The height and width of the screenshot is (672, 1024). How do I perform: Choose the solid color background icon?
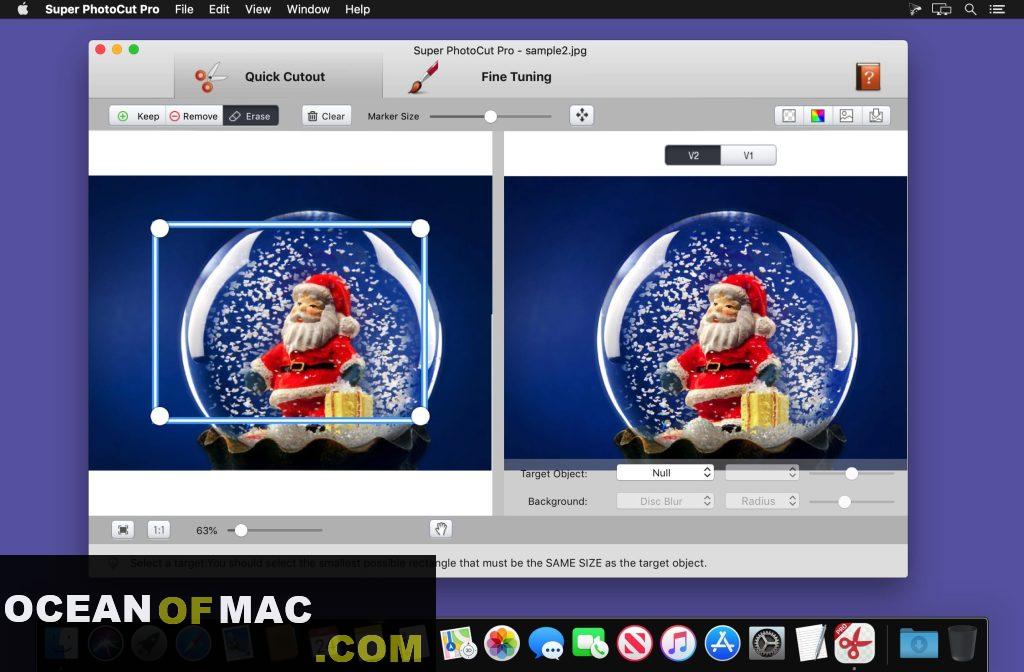coord(818,116)
